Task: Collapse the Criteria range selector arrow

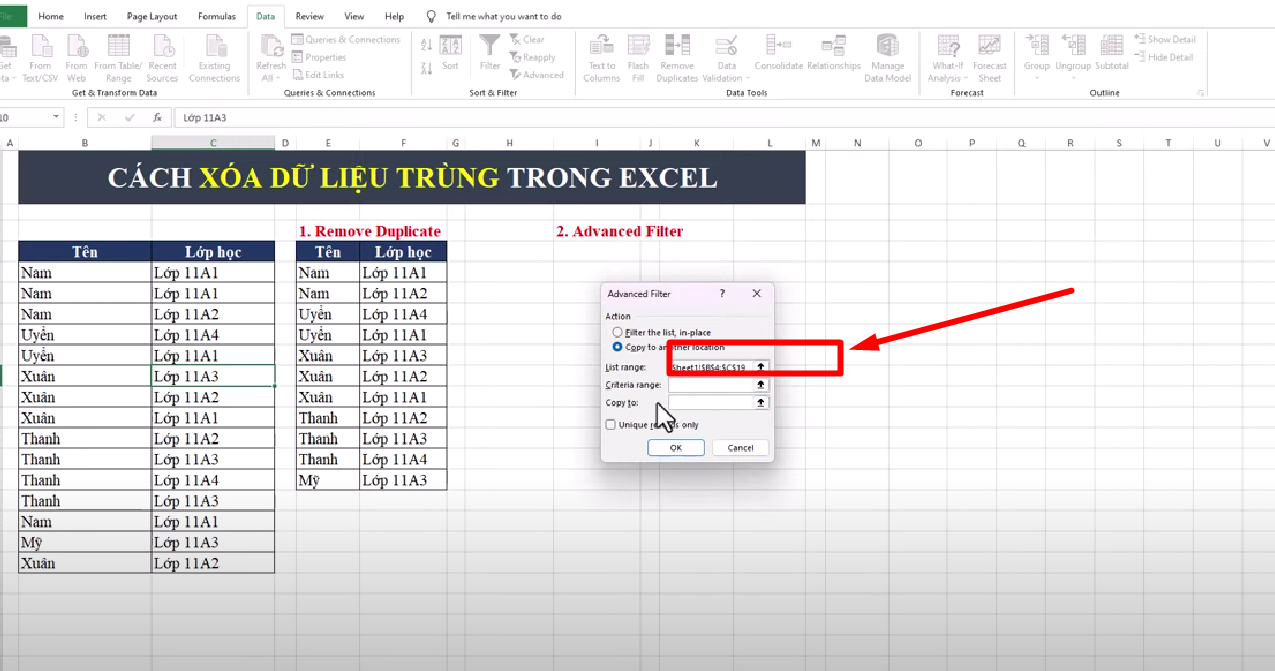Action: click(761, 384)
